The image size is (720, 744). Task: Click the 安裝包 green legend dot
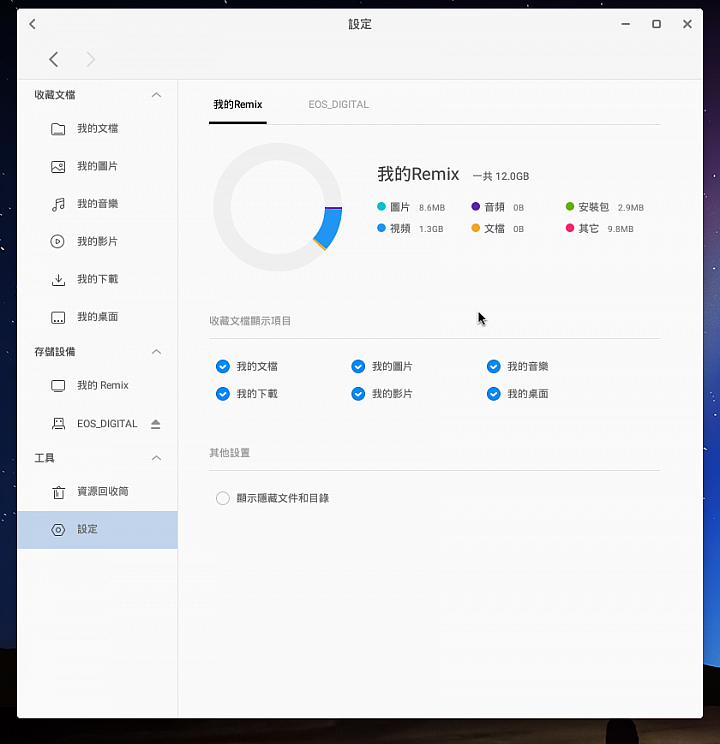pyautogui.click(x=570, y=206)
